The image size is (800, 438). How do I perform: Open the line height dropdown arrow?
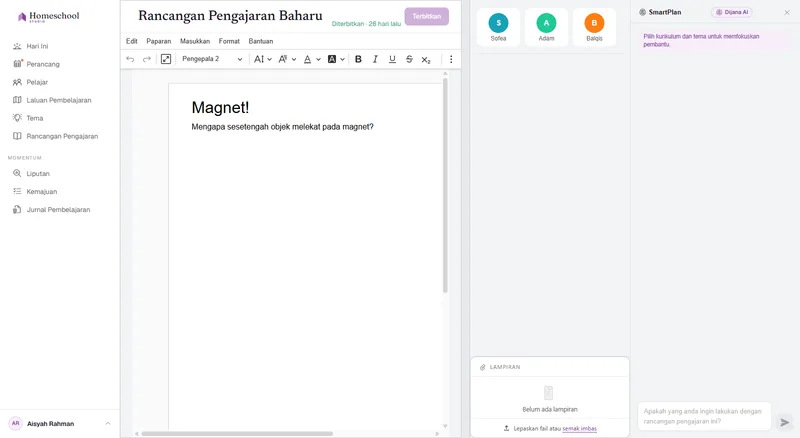269,60
